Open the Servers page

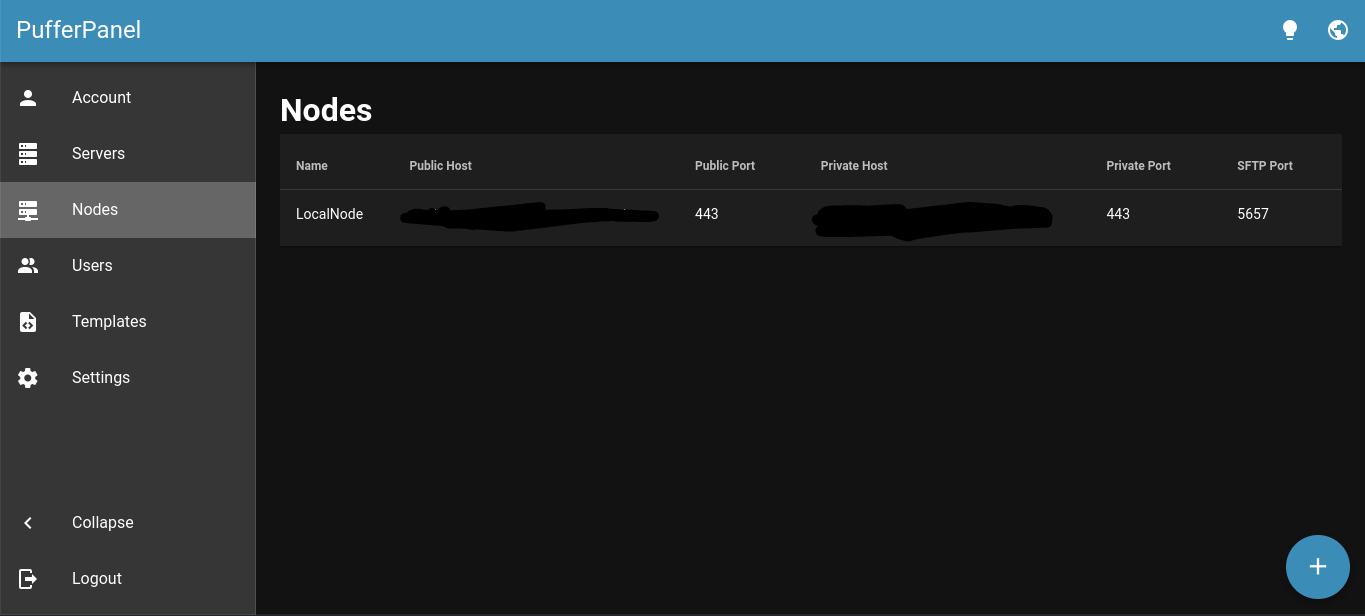tap(98, 153)
